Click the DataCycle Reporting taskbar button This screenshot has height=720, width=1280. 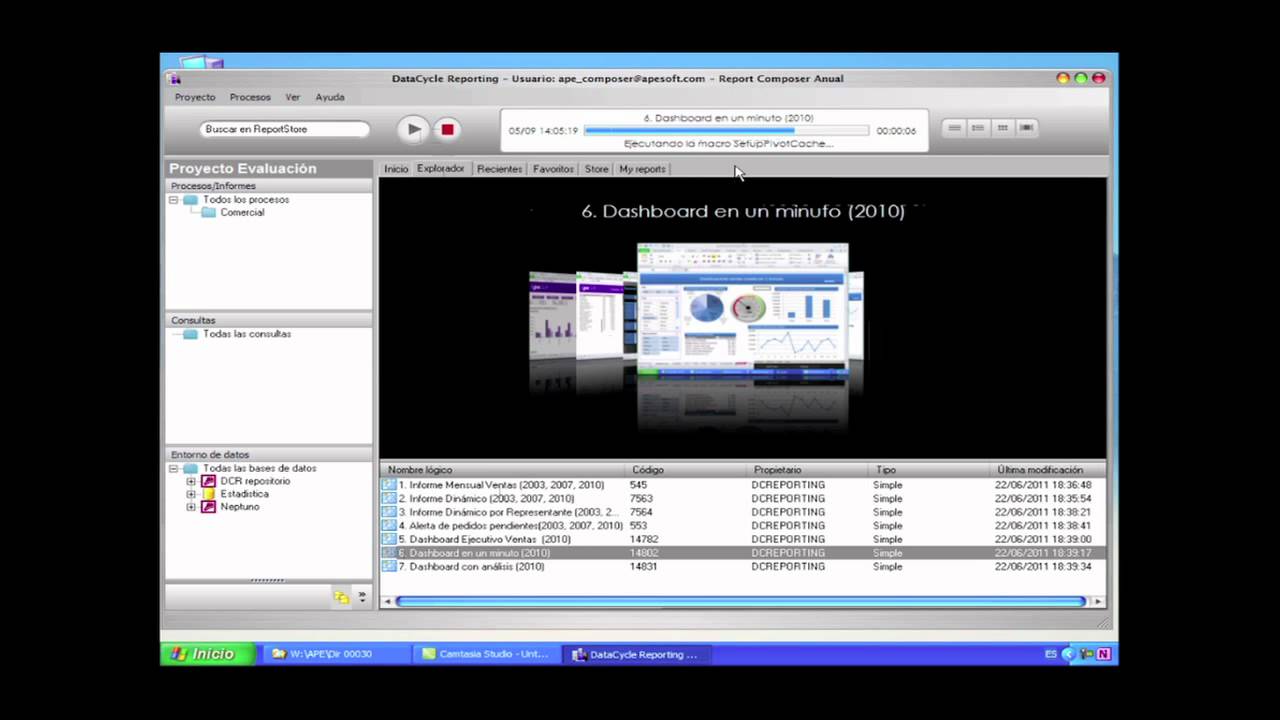[637, 654]
